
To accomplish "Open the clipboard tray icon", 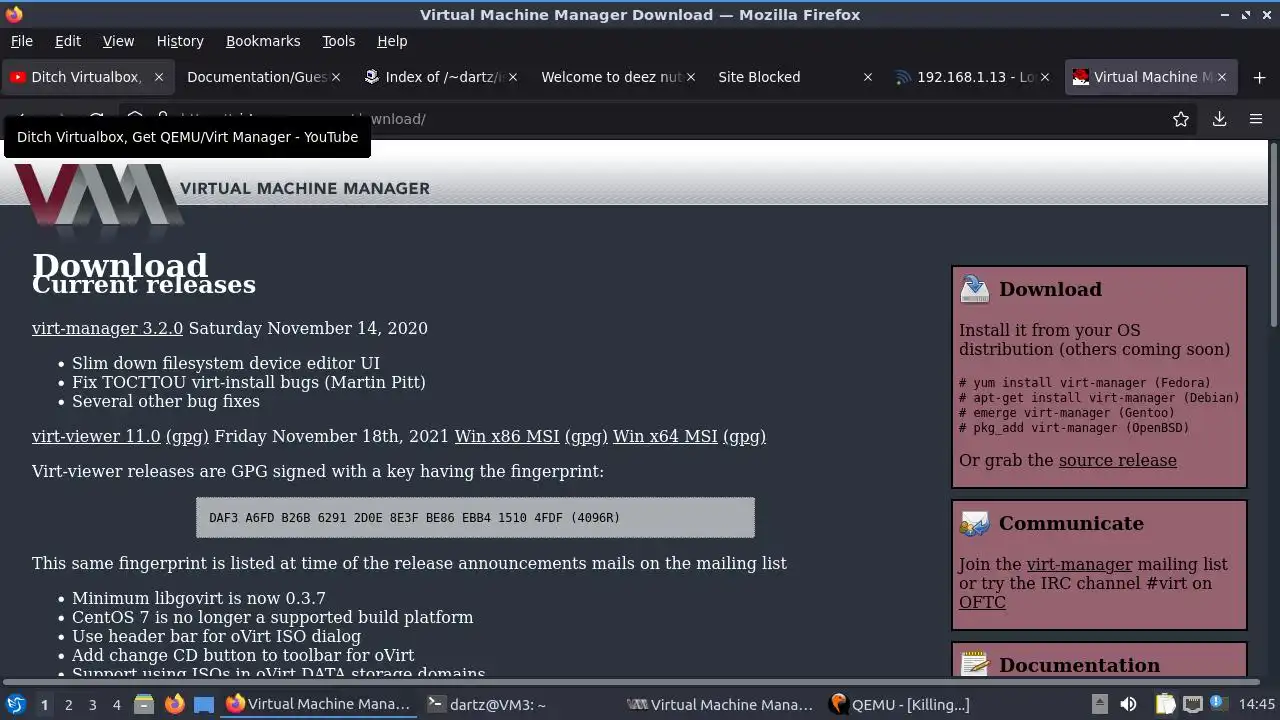I will tap(1166, 704).
